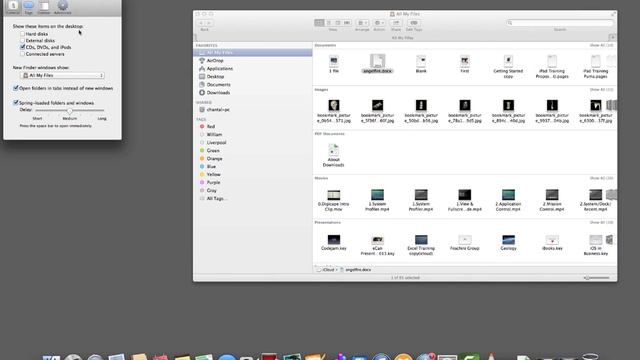Select the Blank document file
This screenshot has height=360, width=640.
point(421,64)
